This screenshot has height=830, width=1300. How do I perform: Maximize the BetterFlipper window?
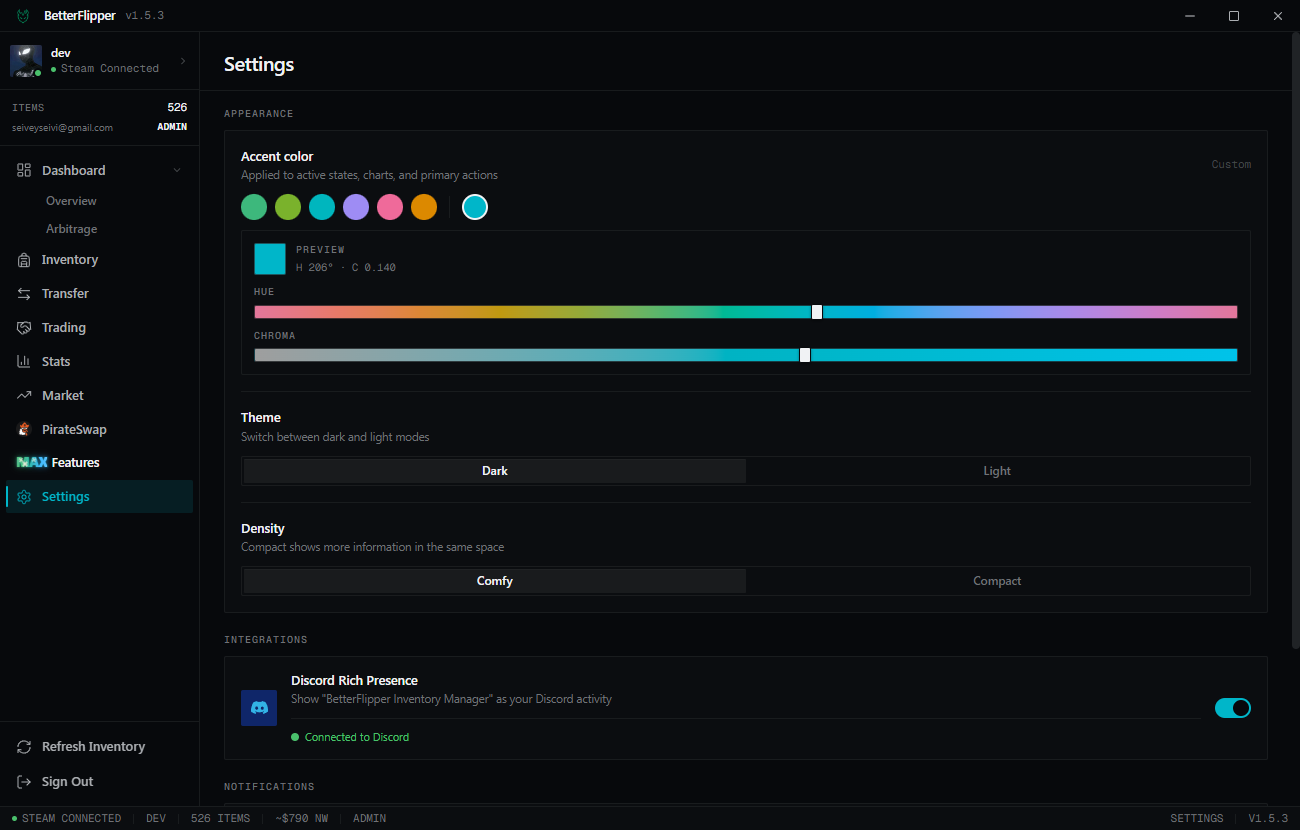tap(1234, 16)
